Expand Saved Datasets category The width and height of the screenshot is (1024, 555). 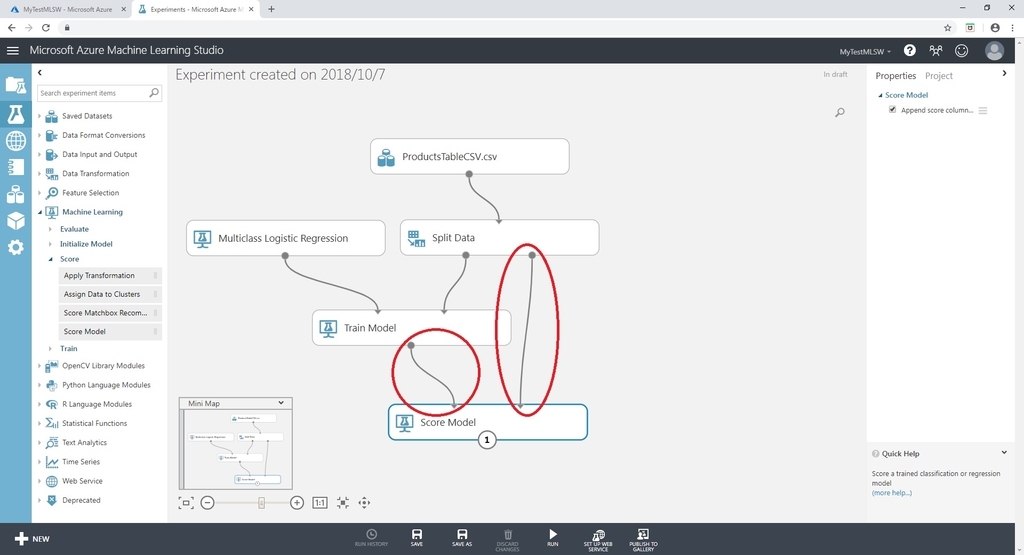pos(39,116)
